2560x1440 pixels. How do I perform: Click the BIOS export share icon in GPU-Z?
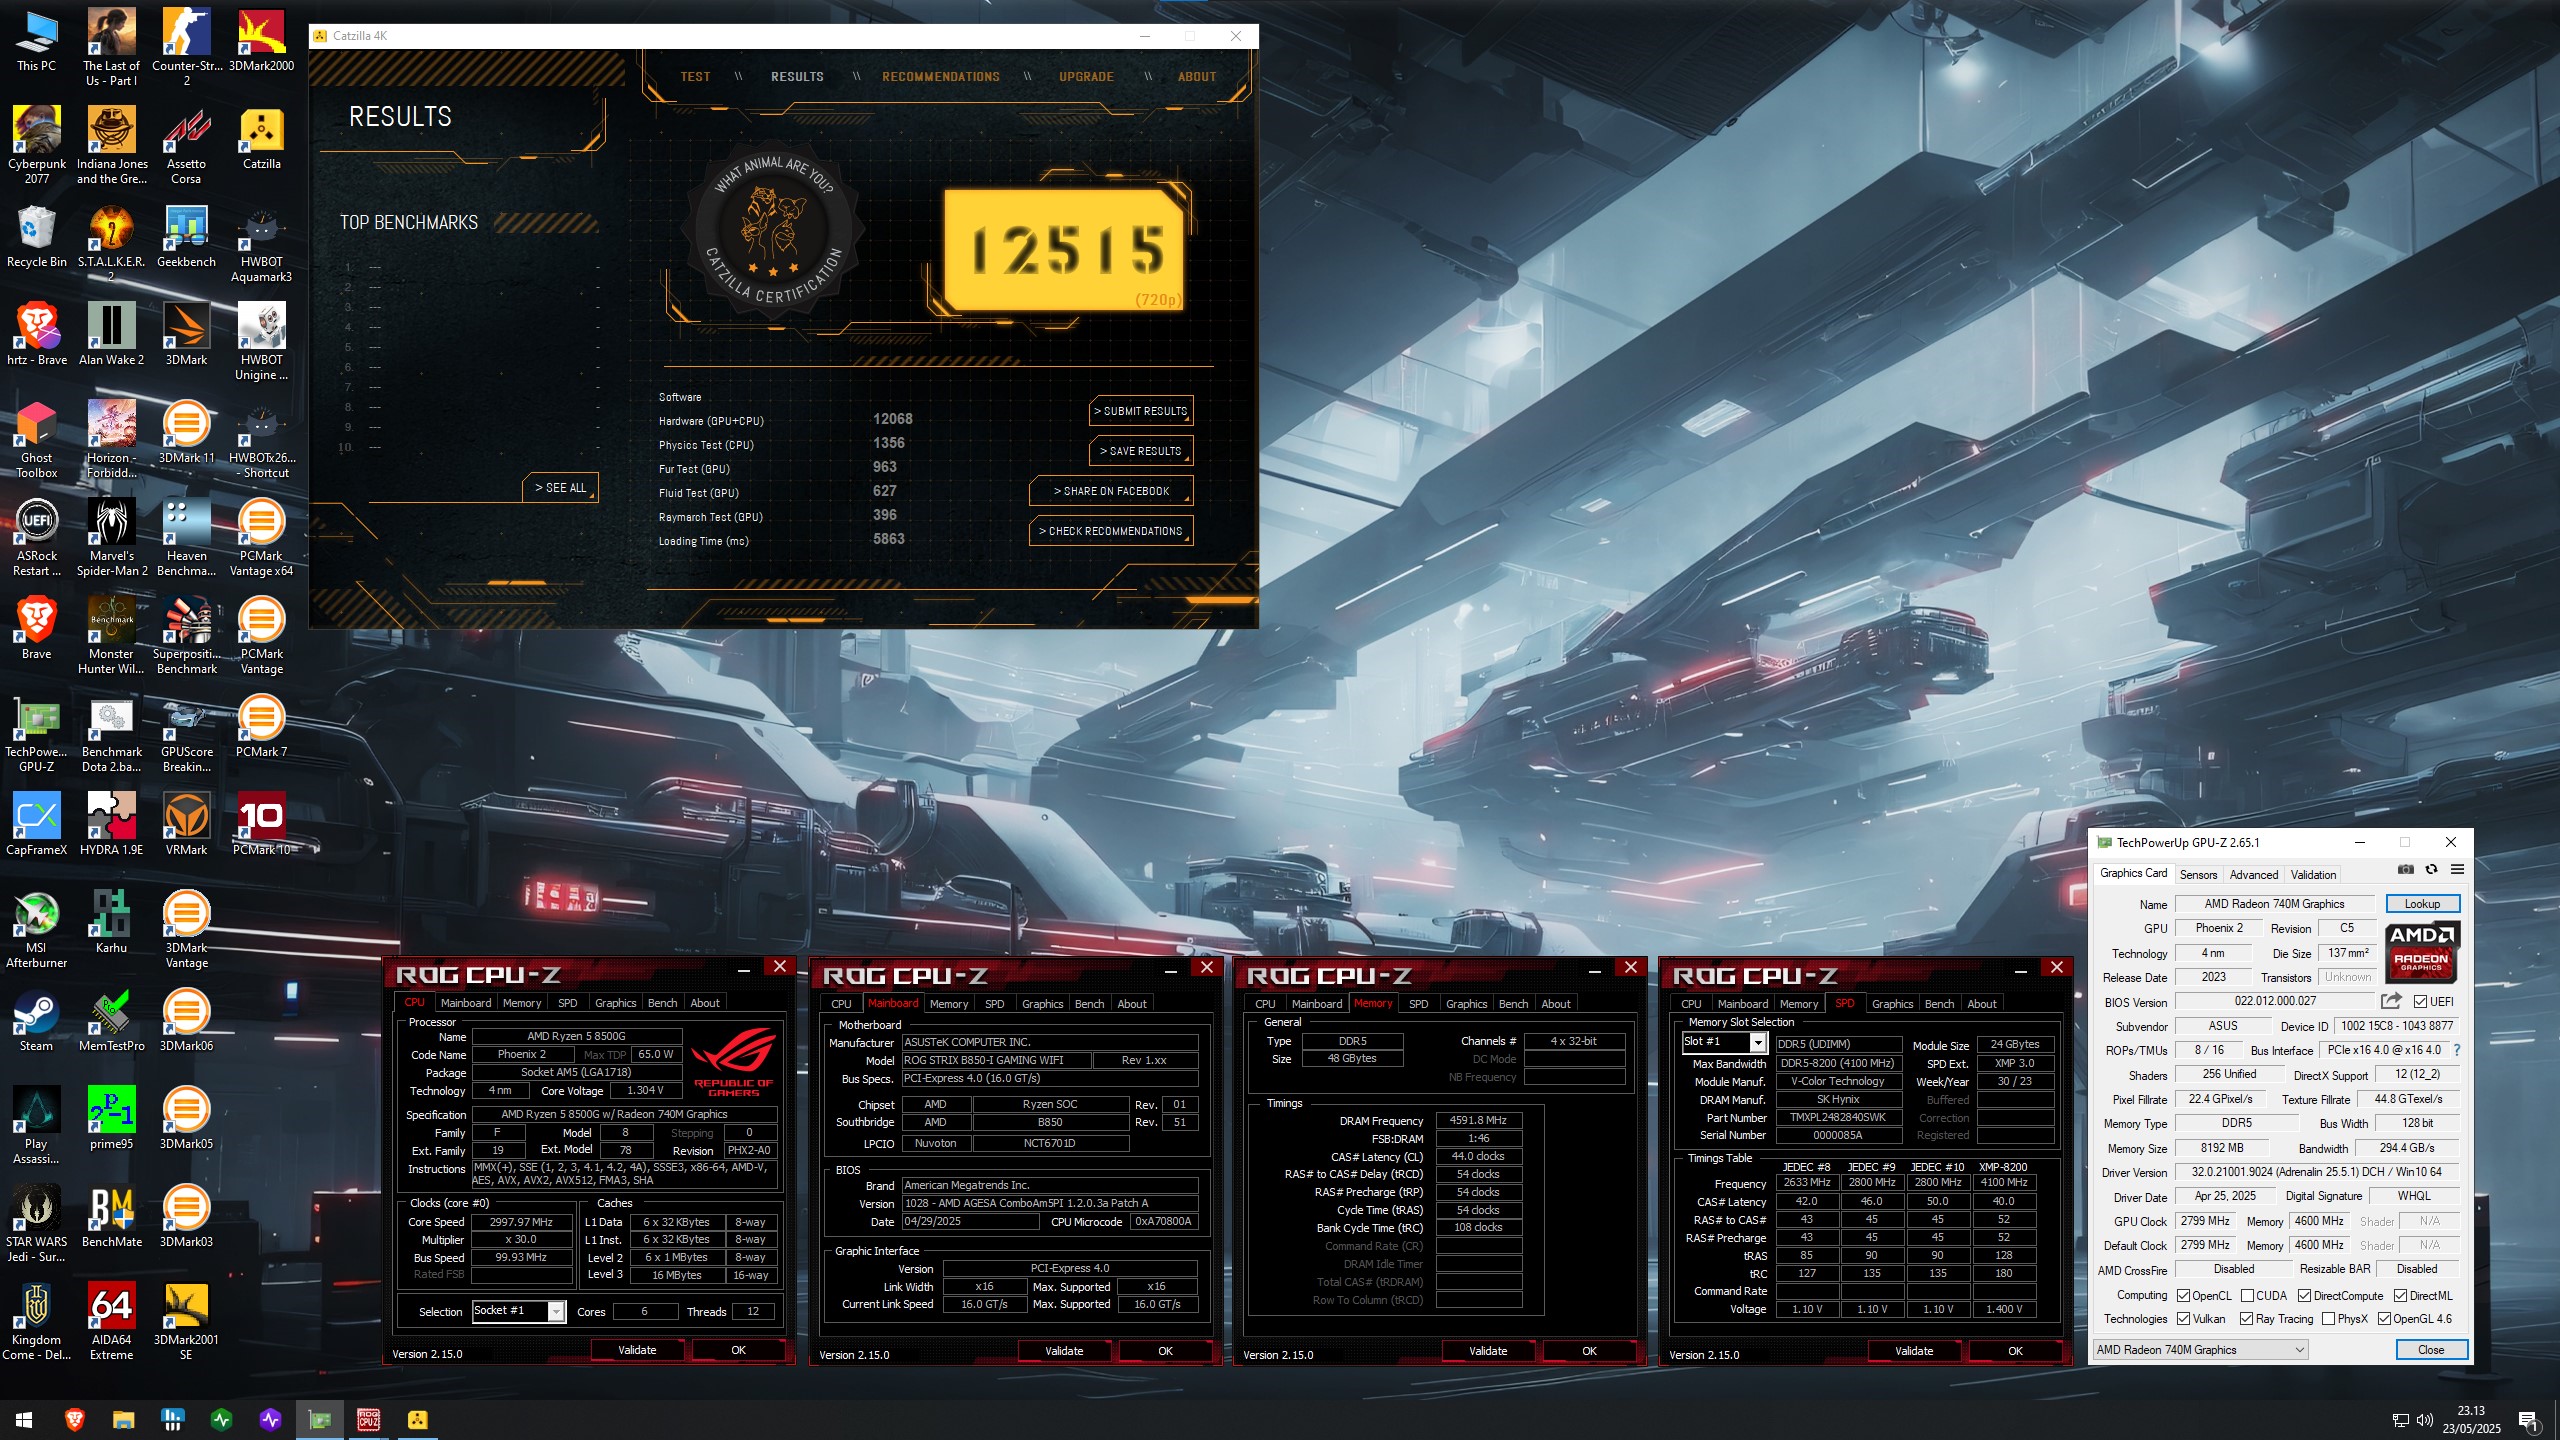coord(2391,1001)
